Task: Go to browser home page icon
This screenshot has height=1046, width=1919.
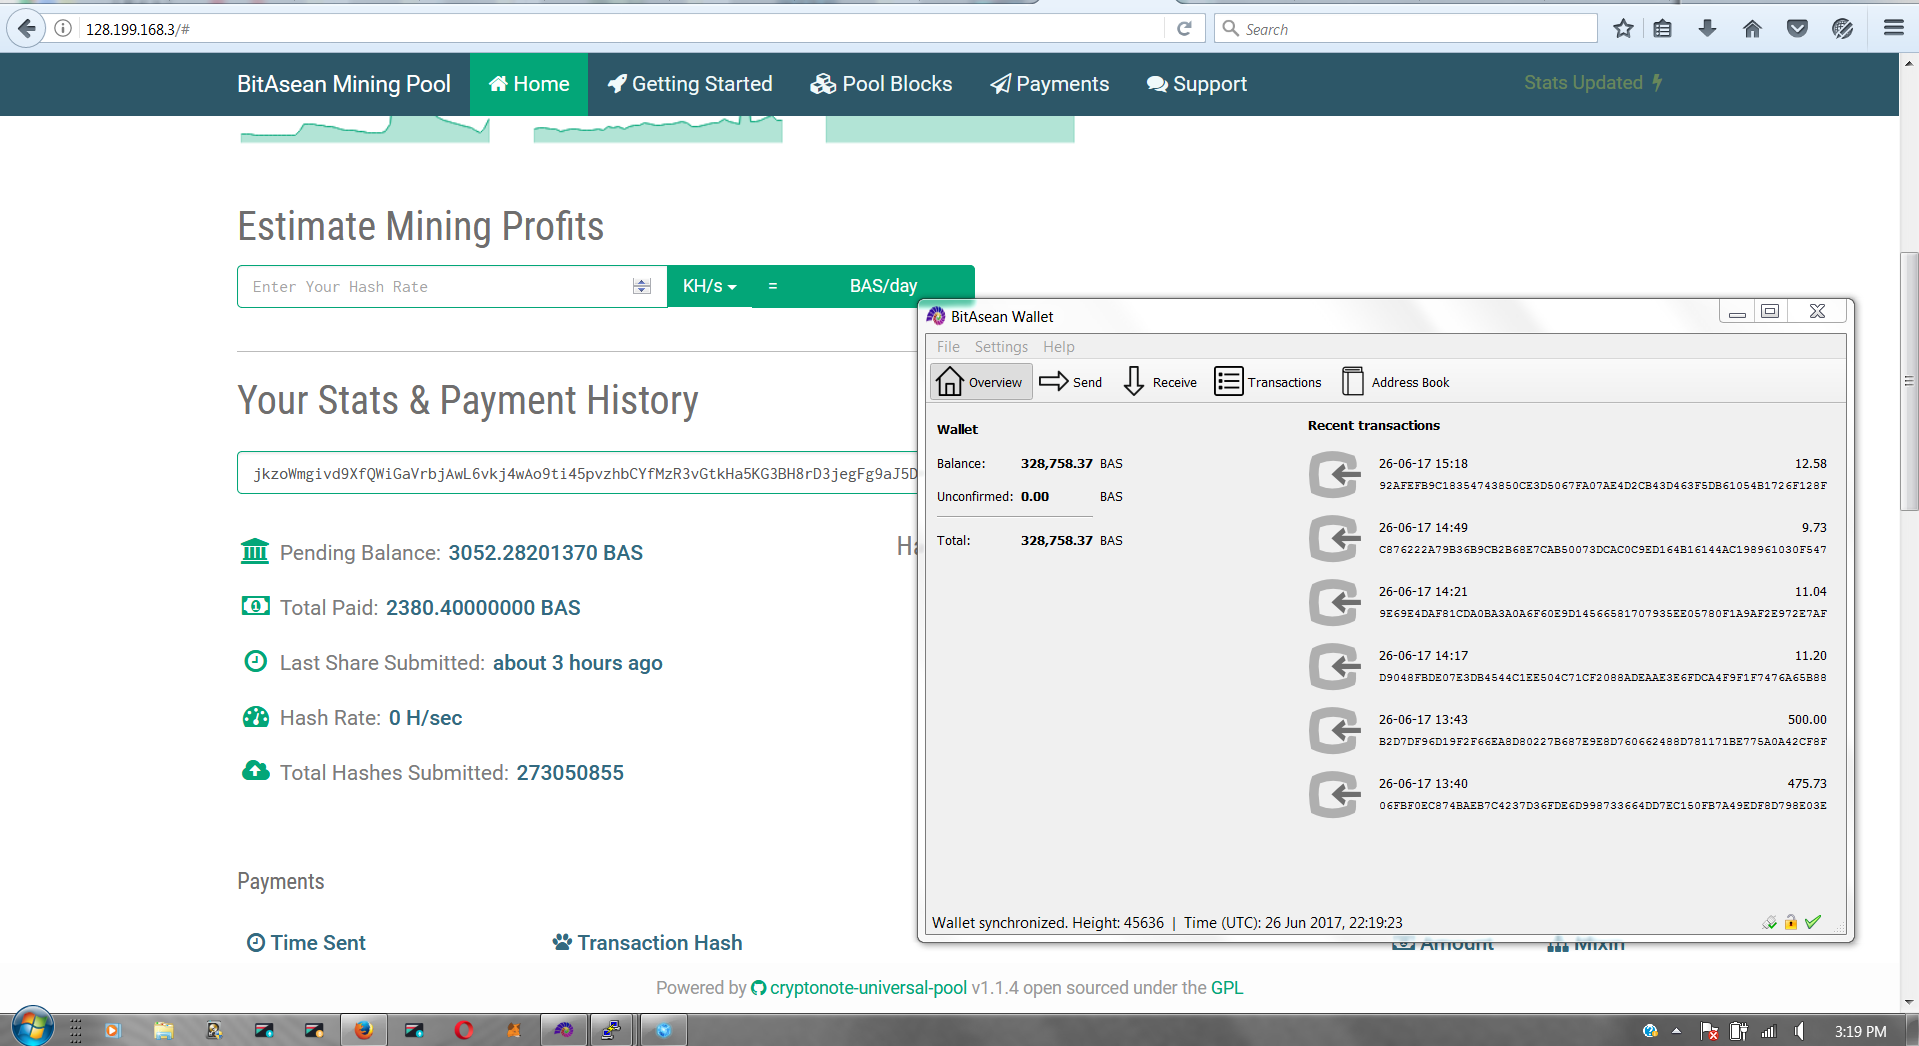Action: [1752, 28]
